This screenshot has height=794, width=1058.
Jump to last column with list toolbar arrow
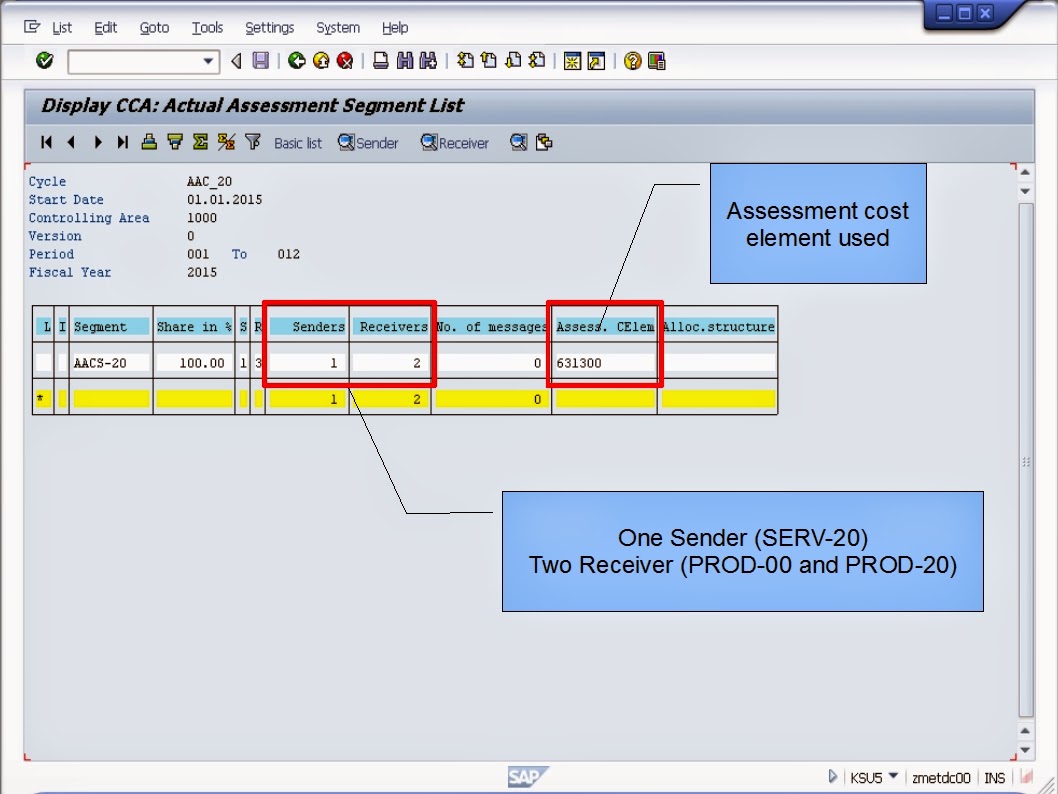[x=122, y=142]
